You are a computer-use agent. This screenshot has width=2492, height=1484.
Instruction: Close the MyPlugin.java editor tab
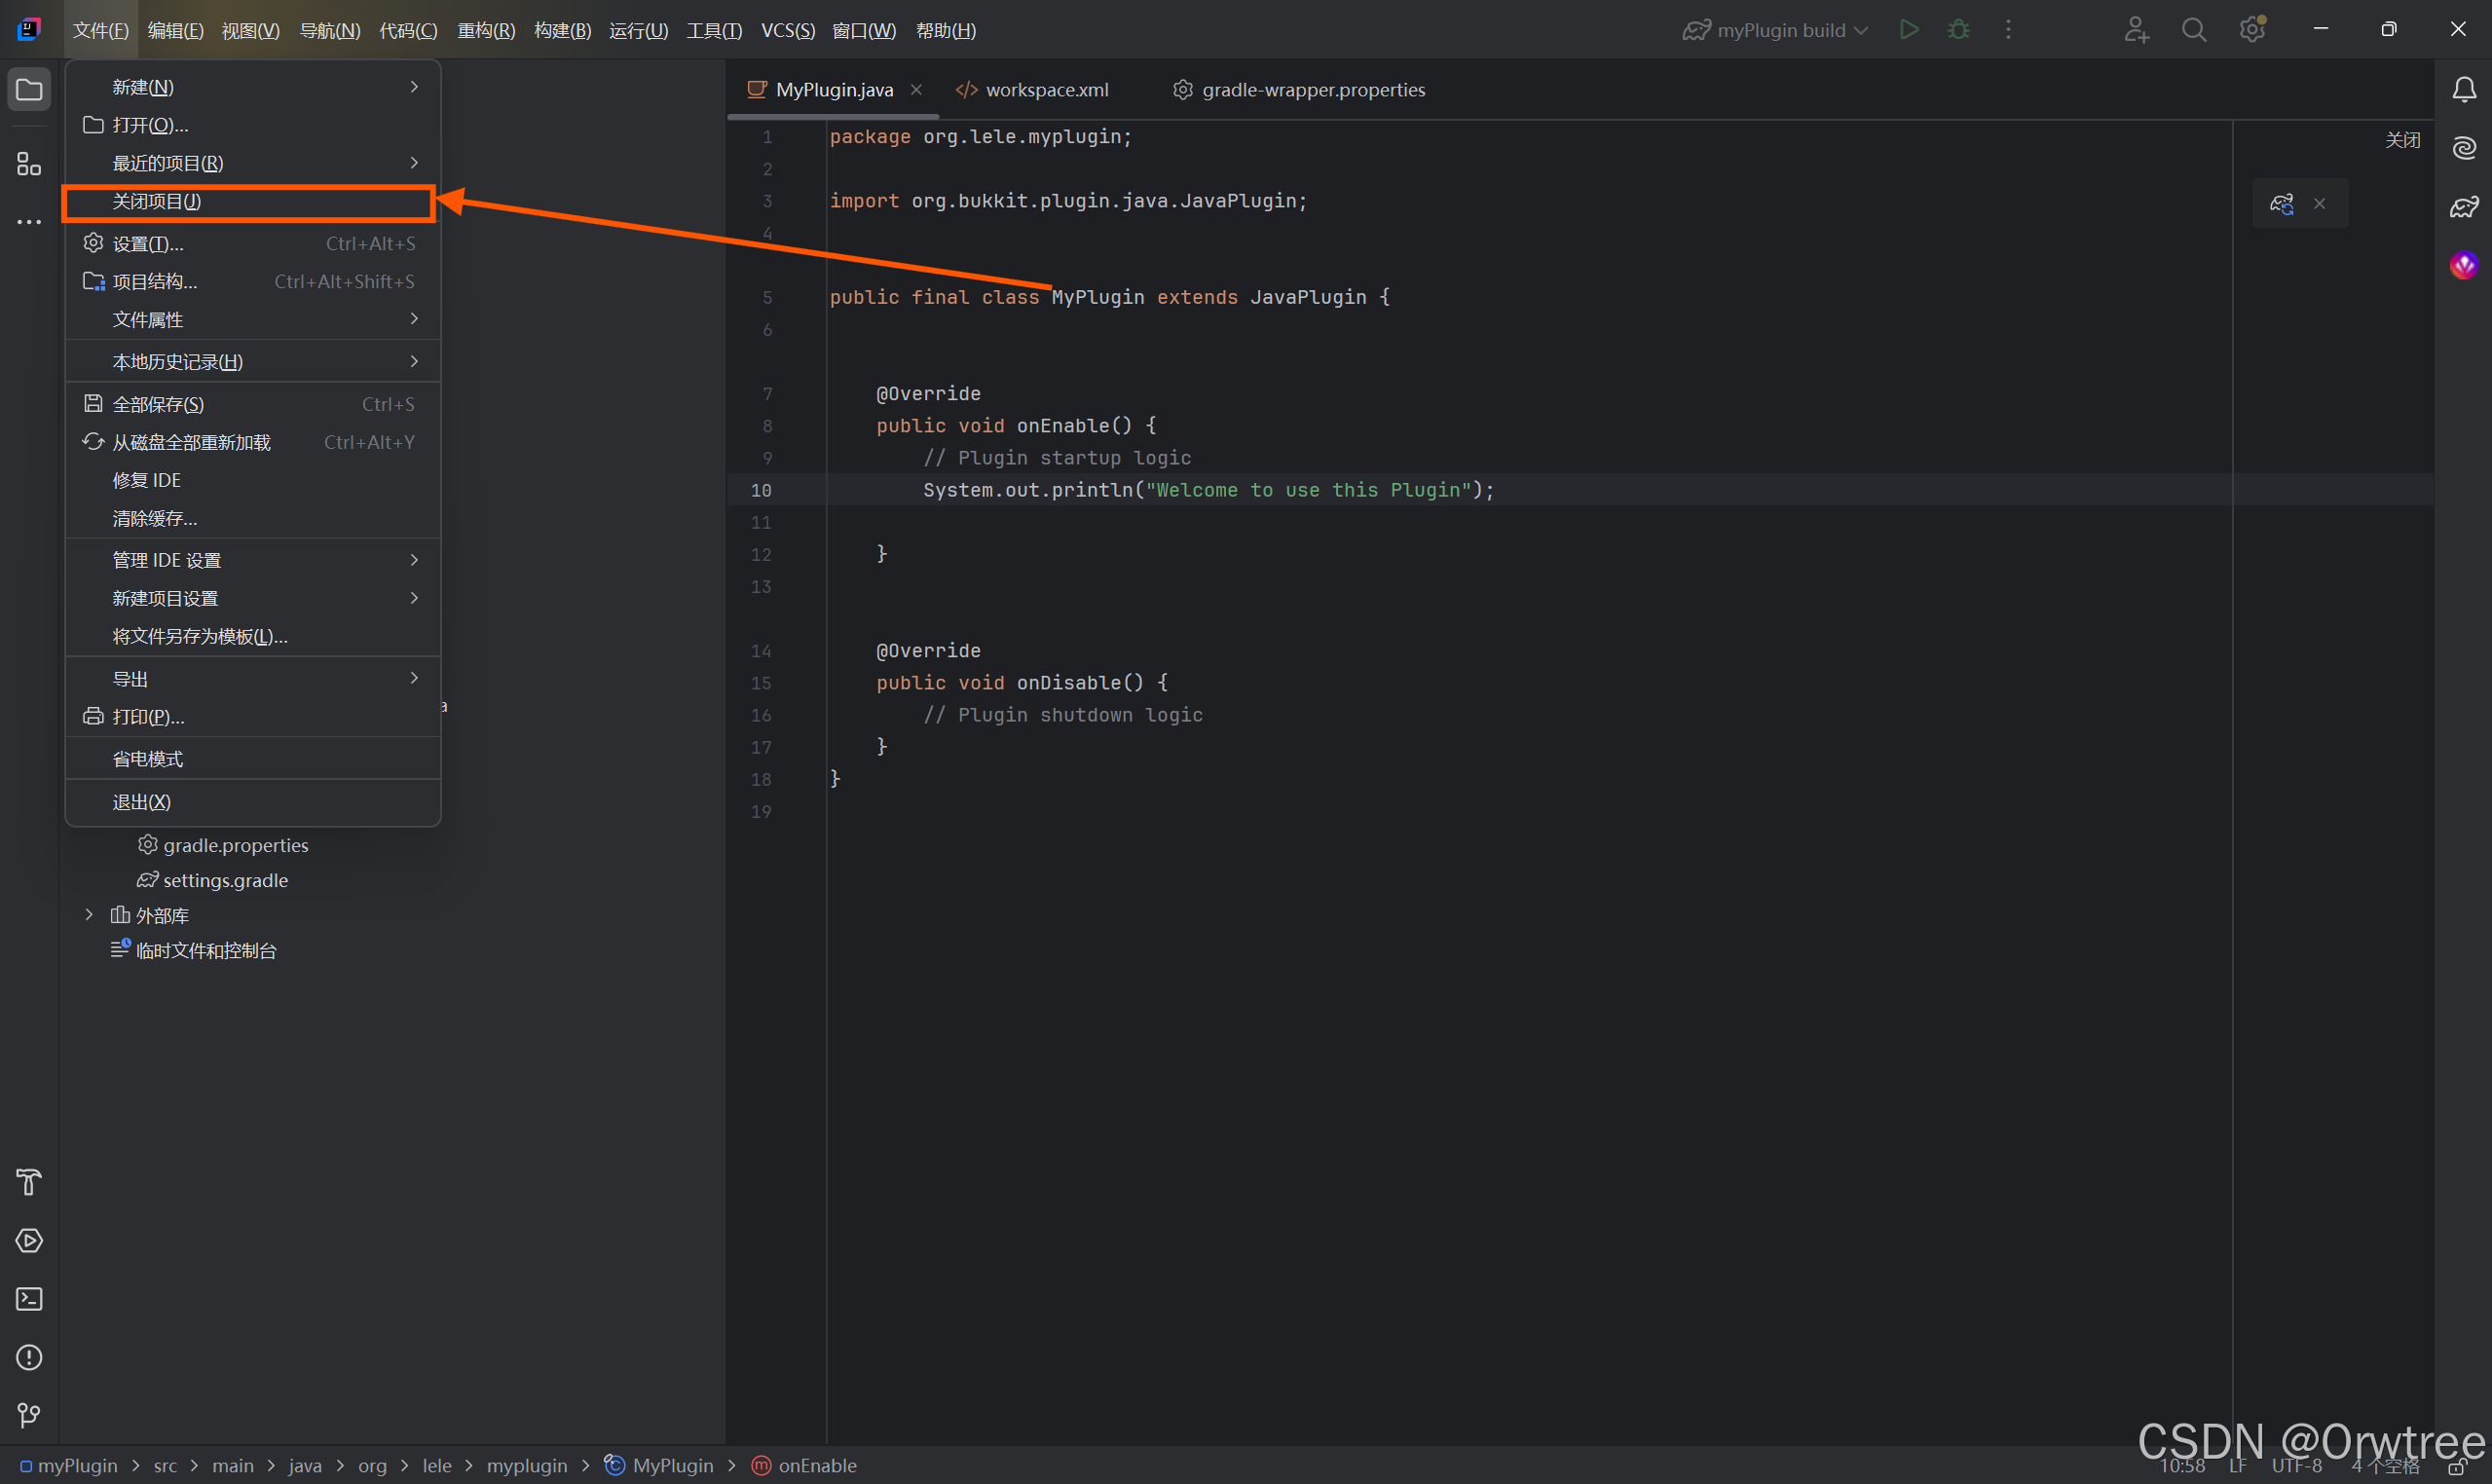[916, 90]
